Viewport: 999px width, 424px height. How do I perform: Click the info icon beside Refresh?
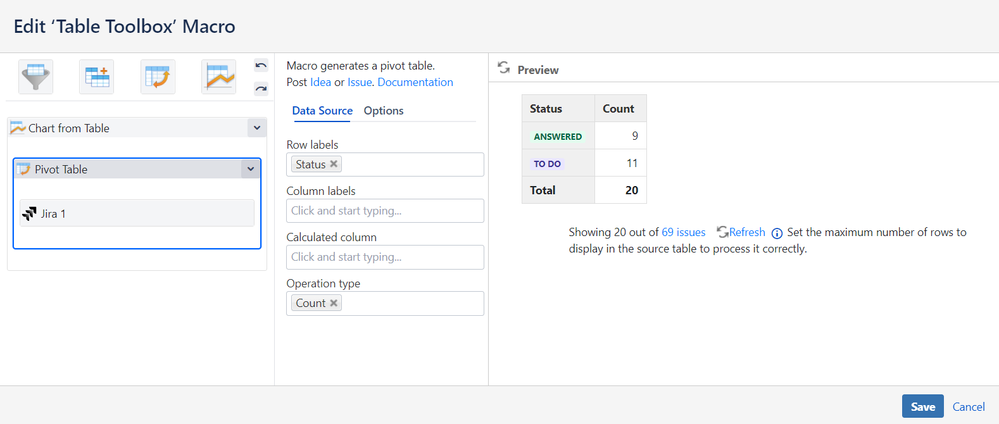click(x=776, y=233)
